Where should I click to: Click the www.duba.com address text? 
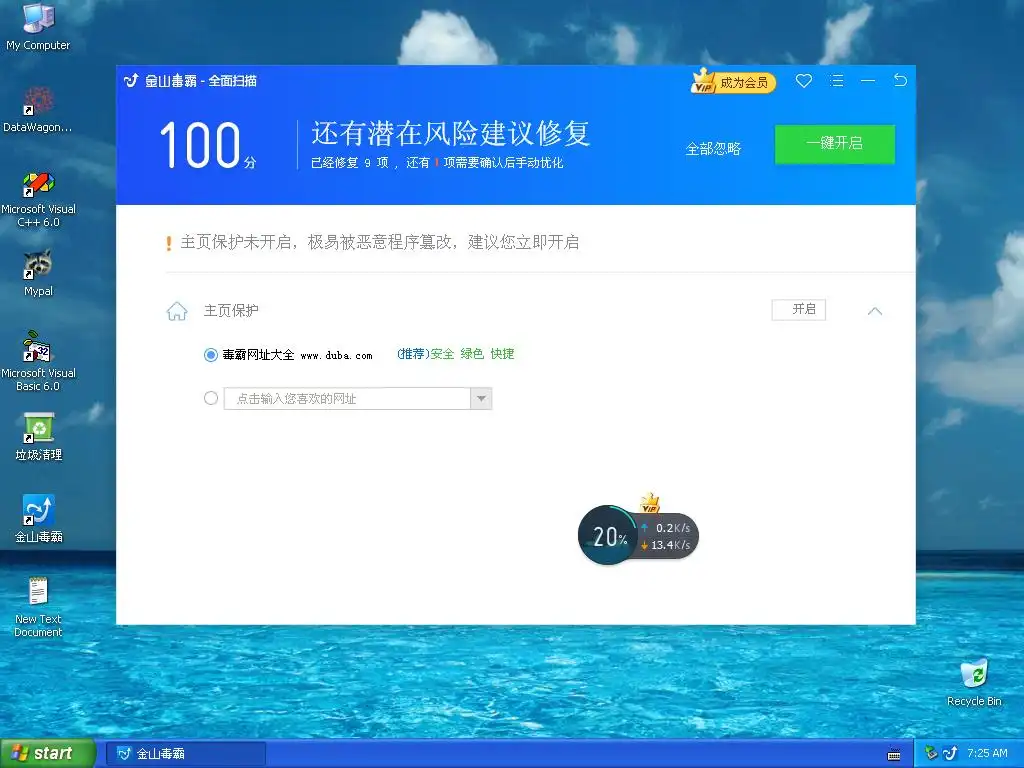pos(336,356)
